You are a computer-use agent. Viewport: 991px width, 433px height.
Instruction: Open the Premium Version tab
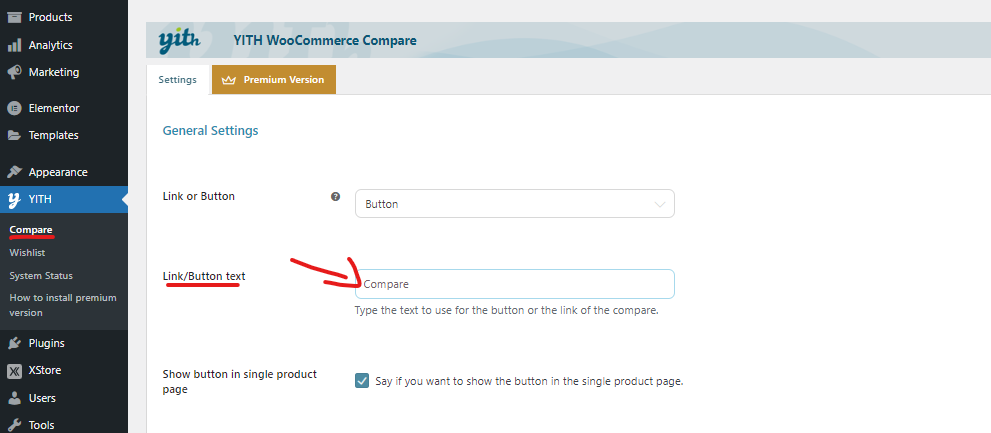point(274,80)
